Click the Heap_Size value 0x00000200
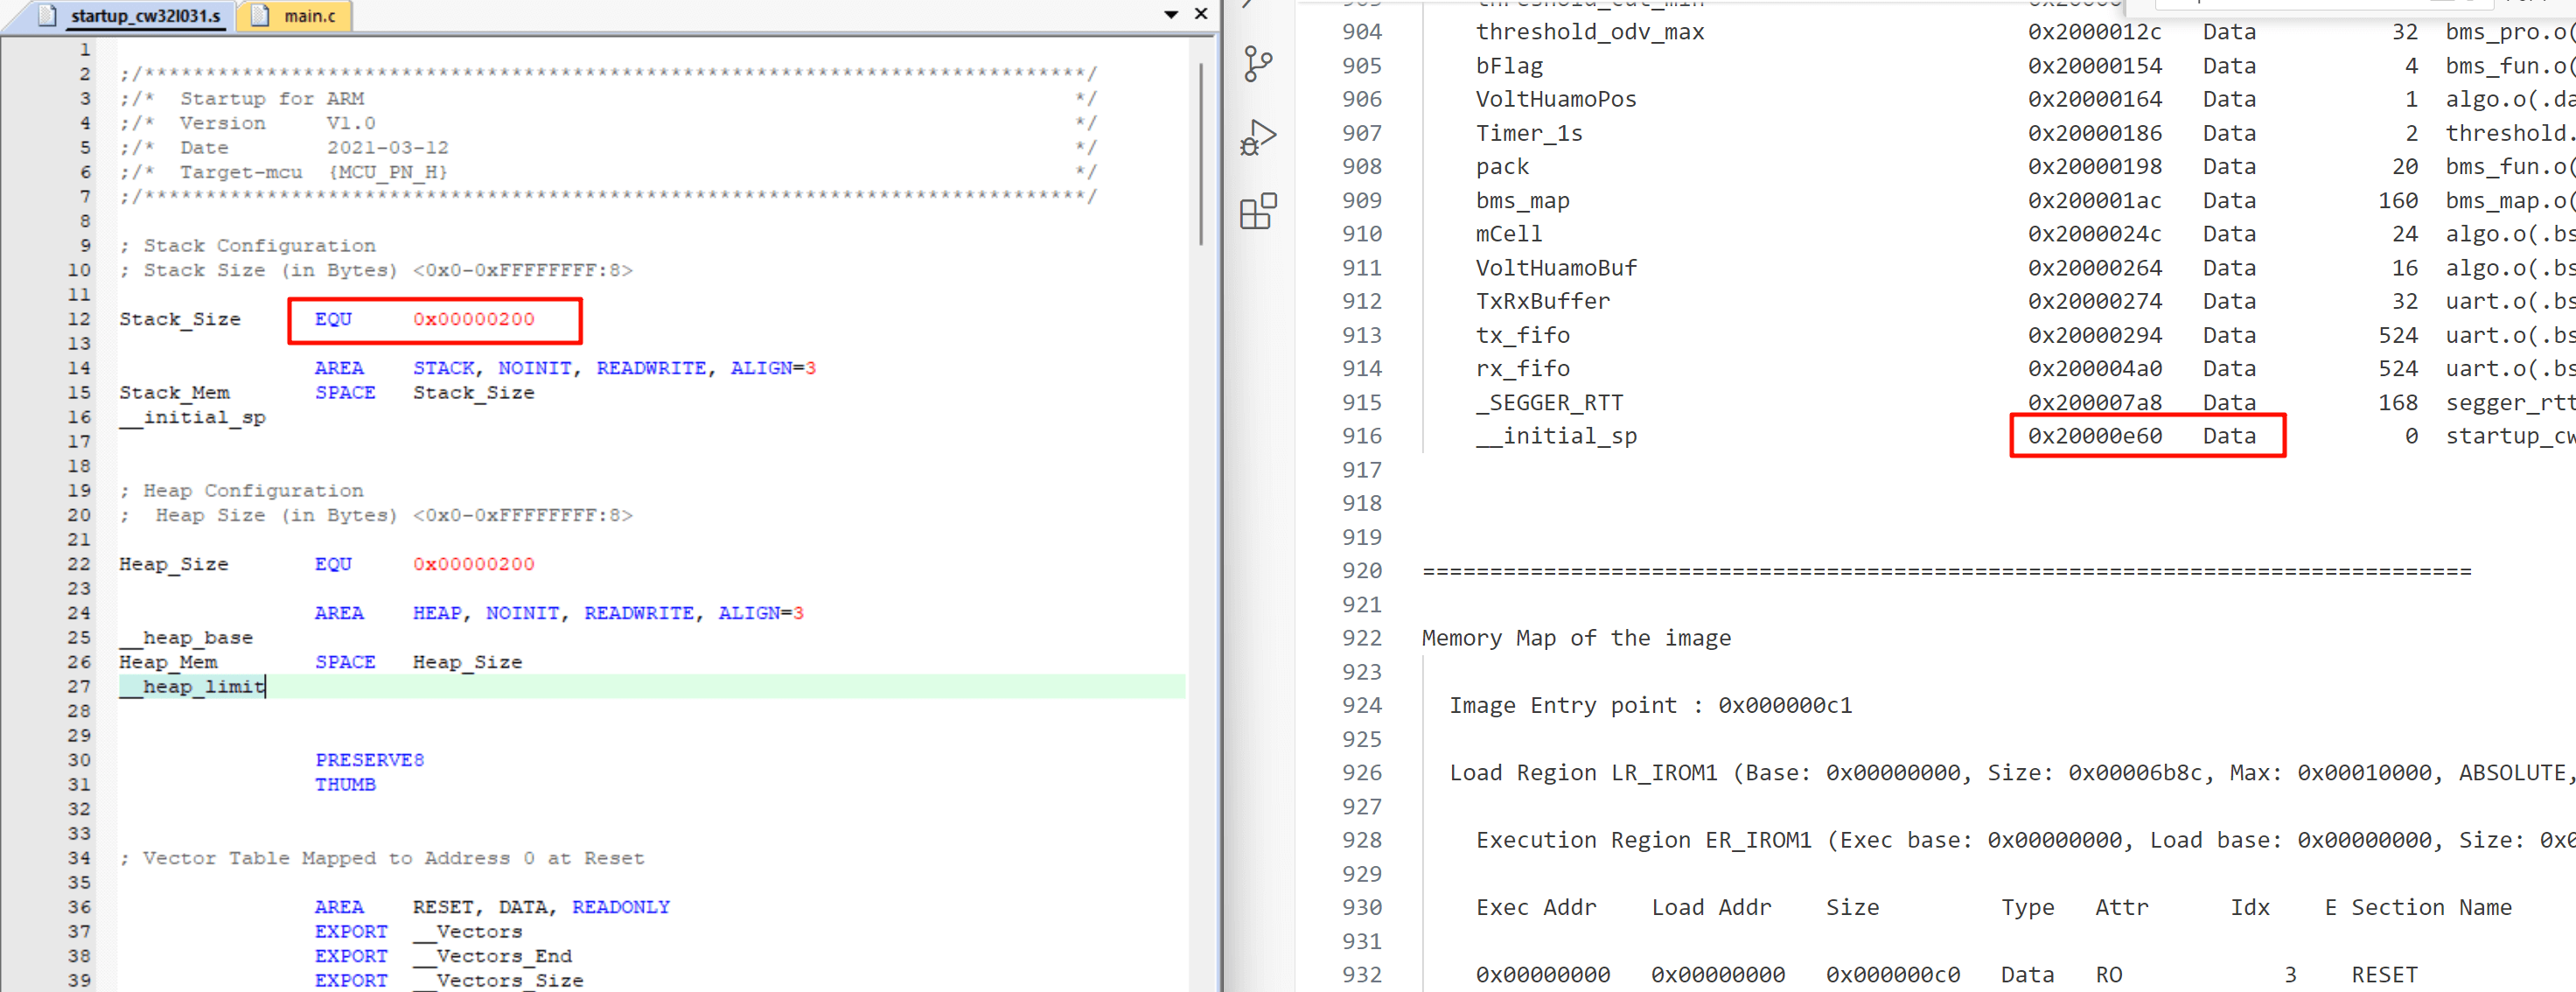 (x=473, y=564)
